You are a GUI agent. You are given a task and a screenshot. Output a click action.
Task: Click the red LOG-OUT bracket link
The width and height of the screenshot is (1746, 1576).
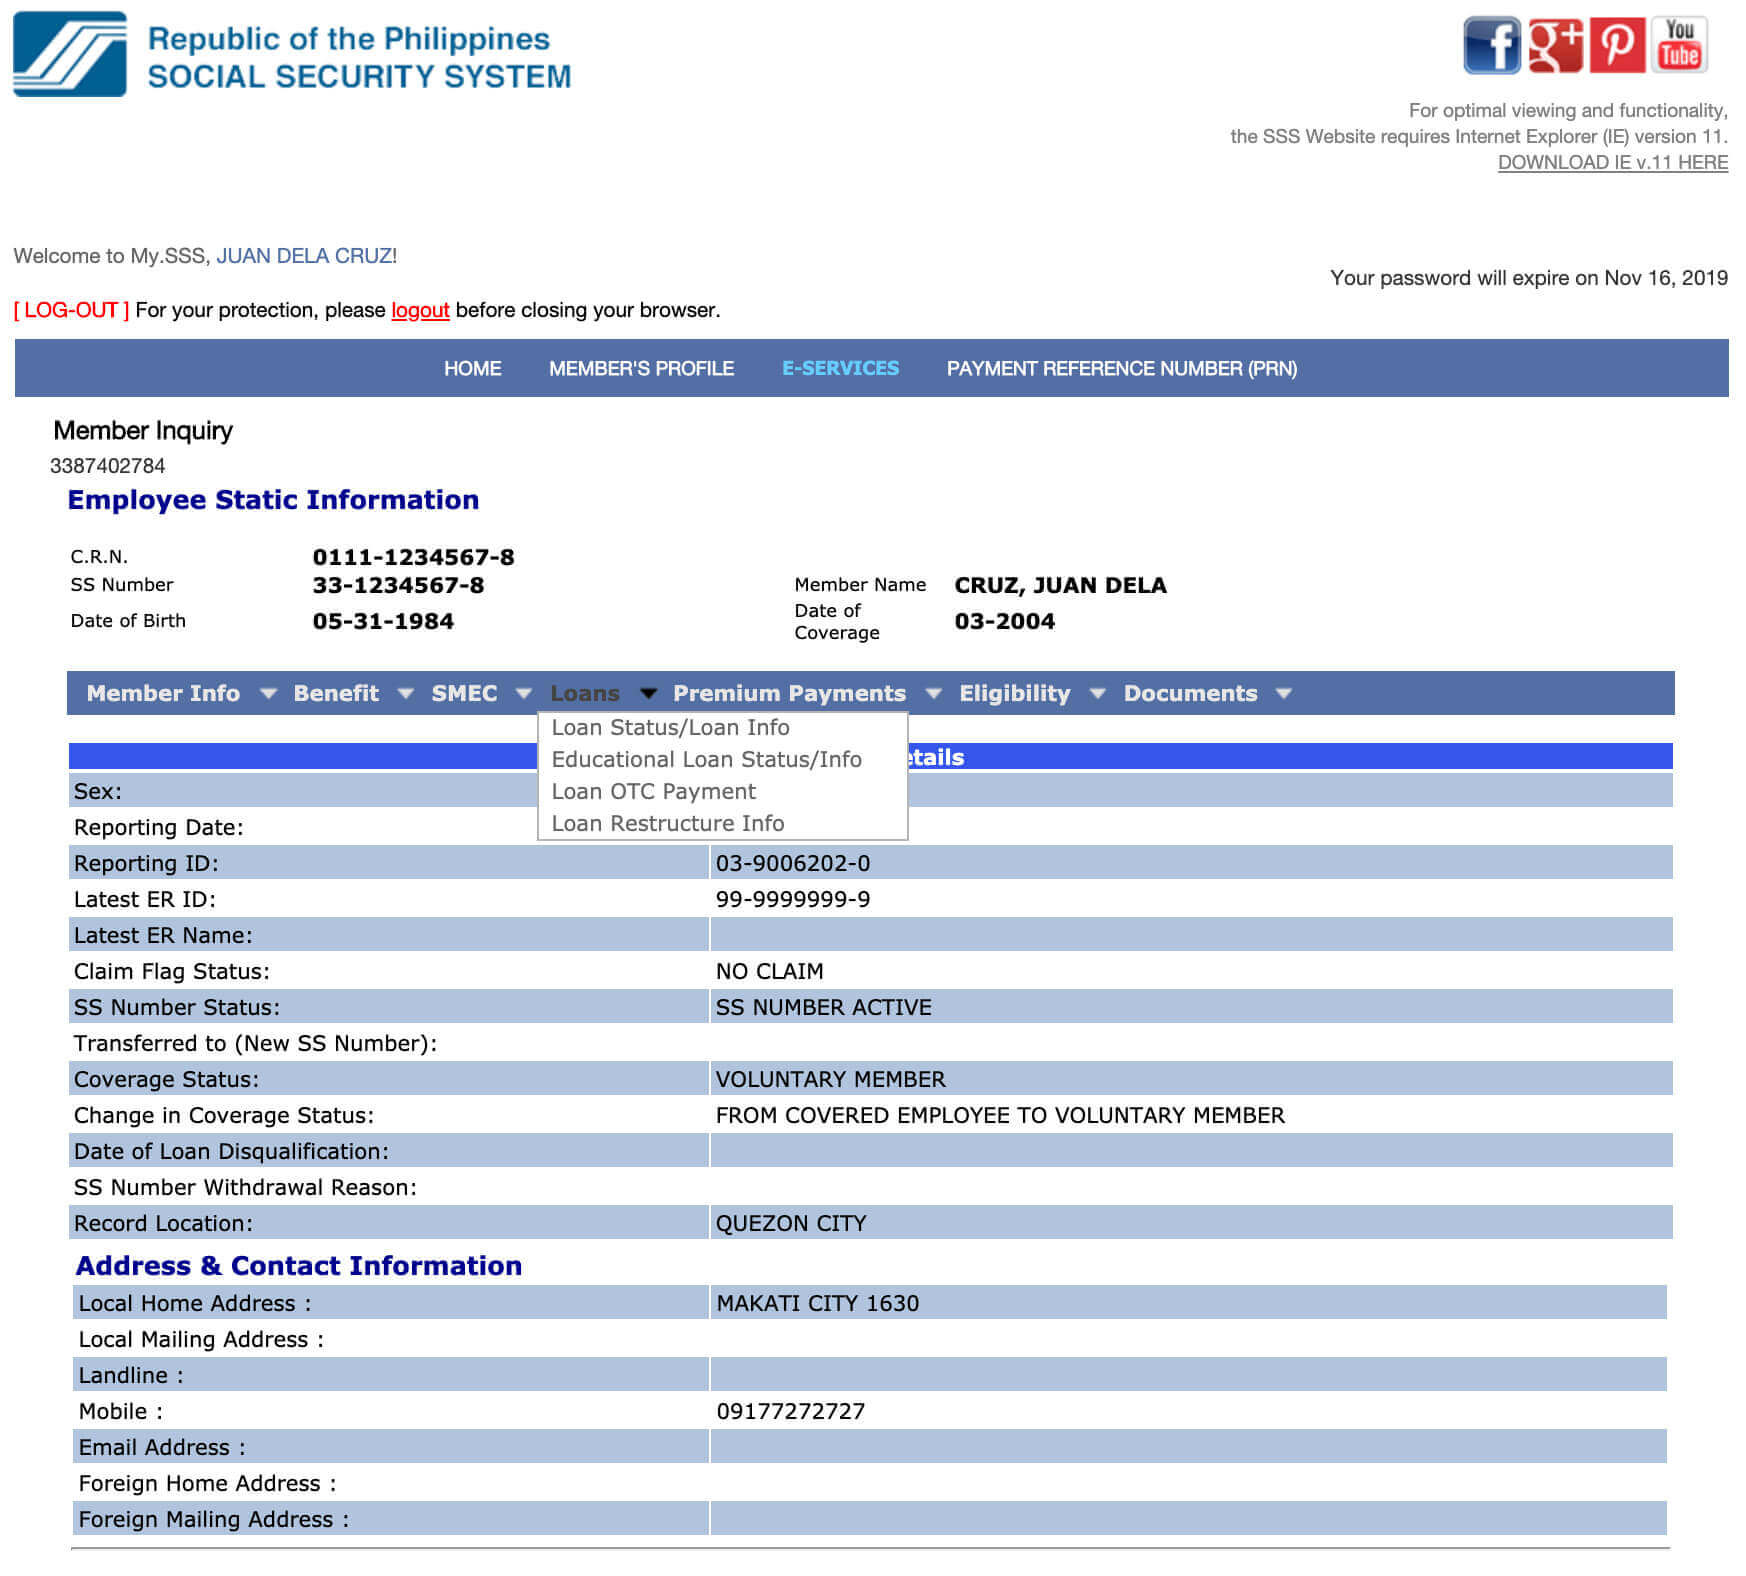(71, 310)
